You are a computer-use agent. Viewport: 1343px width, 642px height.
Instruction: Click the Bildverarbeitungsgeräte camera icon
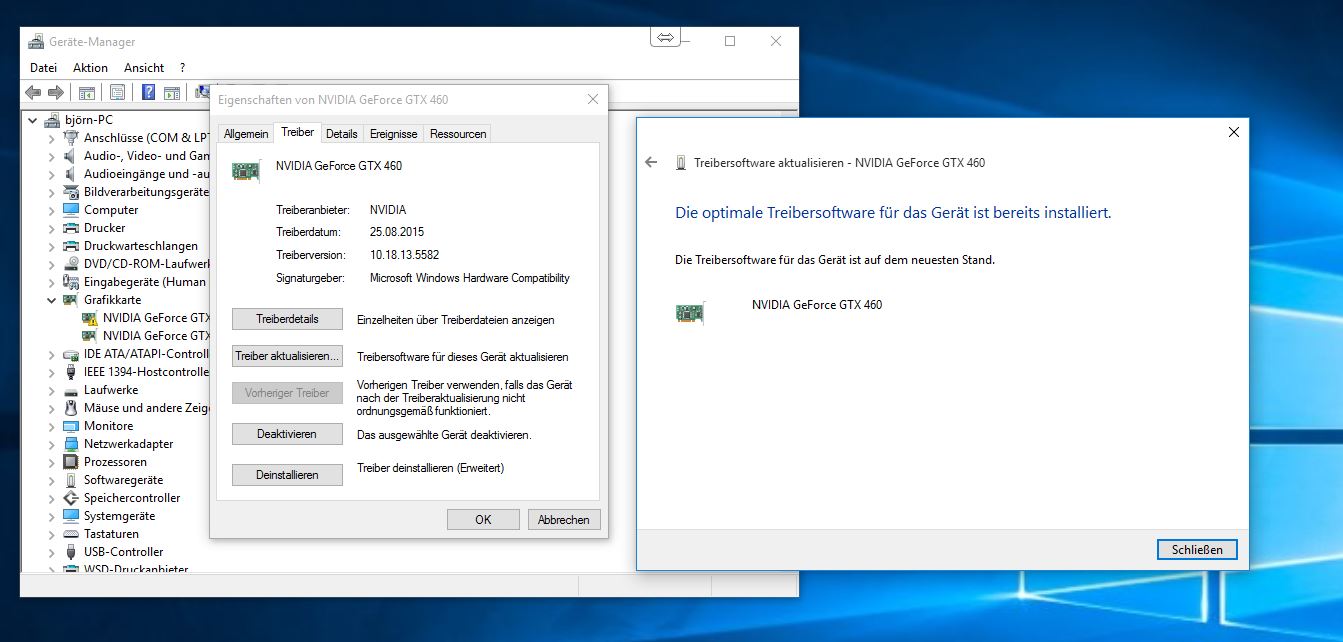71,192
